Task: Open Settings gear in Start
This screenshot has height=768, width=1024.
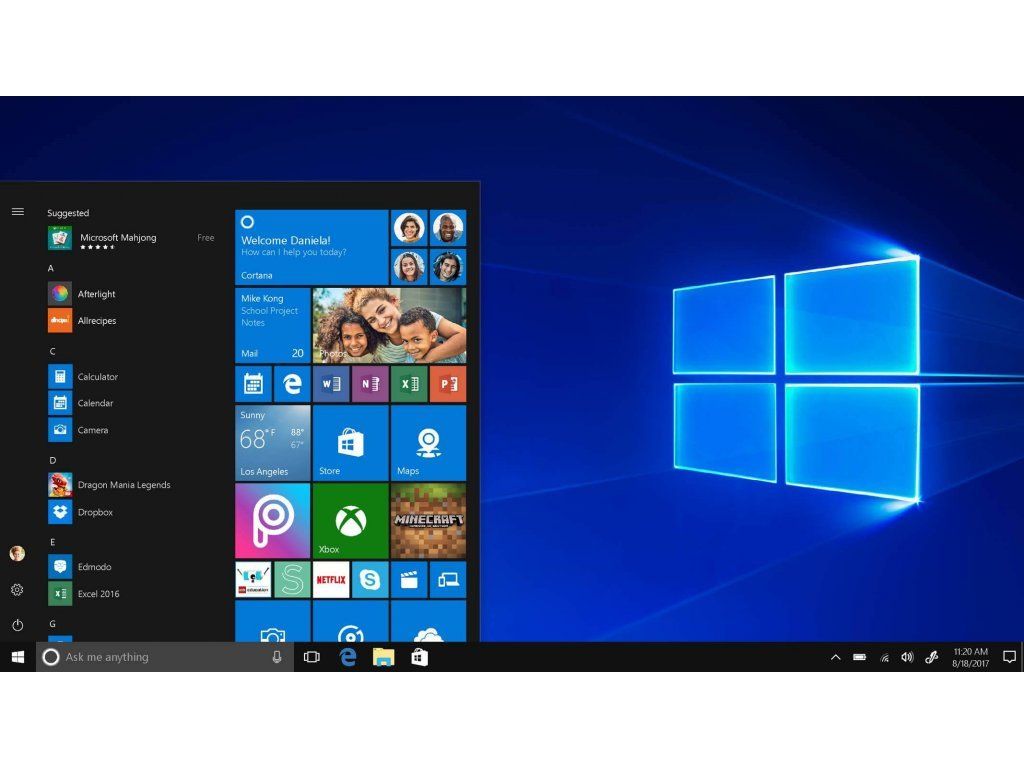Action: [18, 590]
